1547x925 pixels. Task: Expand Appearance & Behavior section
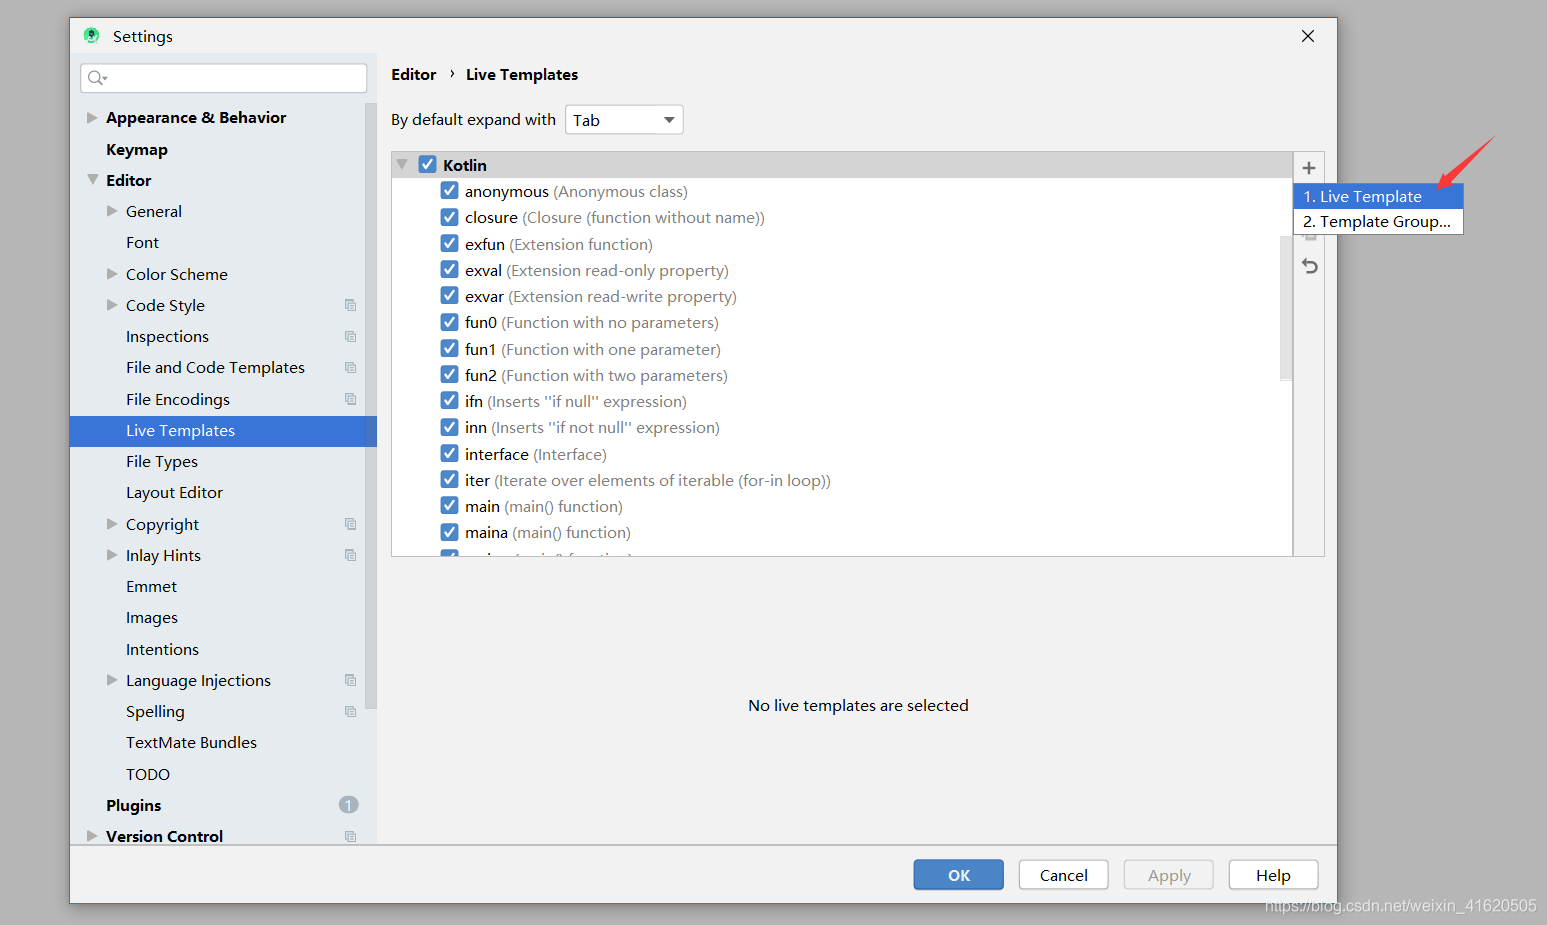92,117
